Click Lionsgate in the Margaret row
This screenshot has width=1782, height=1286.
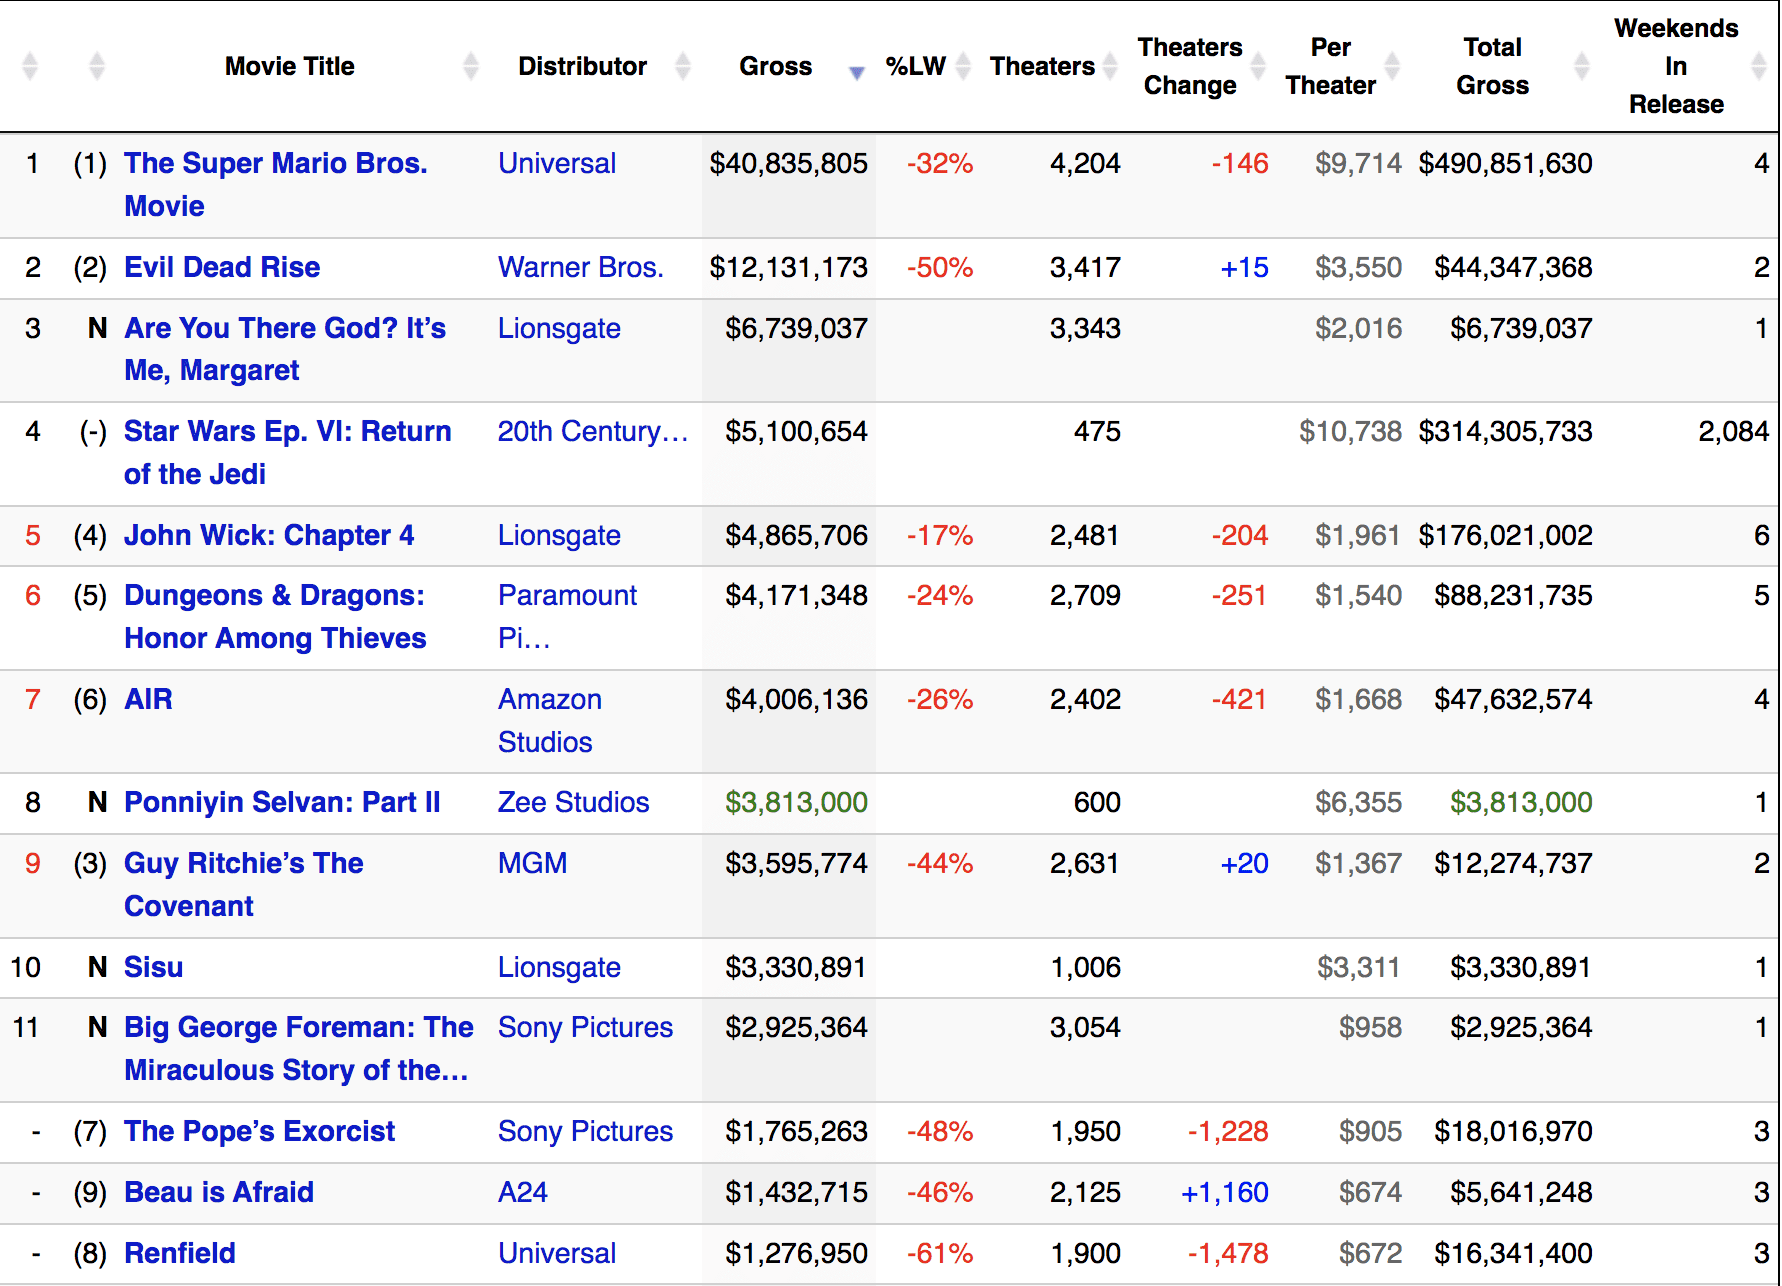coord(559,328)
